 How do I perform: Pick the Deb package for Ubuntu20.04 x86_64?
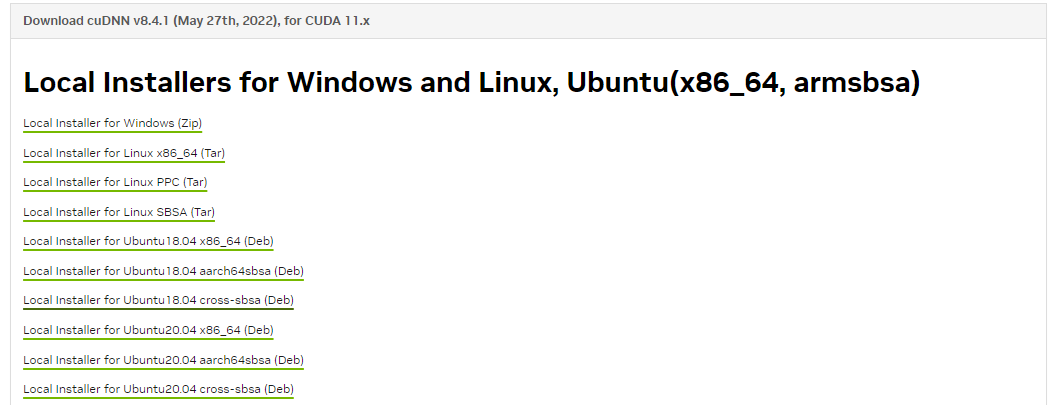[x=148, y=330]
